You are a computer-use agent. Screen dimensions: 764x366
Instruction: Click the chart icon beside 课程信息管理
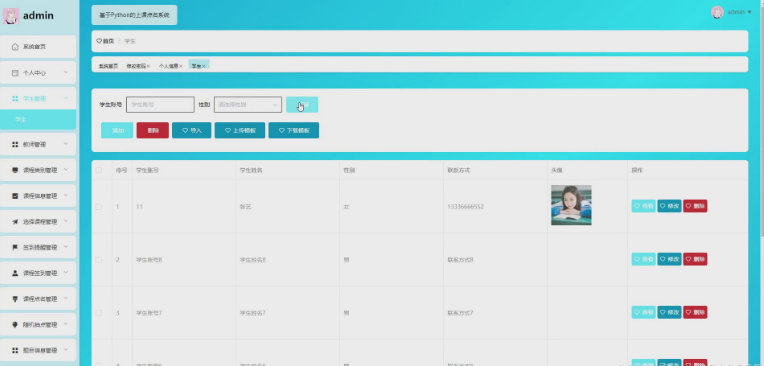click(15, 196)
